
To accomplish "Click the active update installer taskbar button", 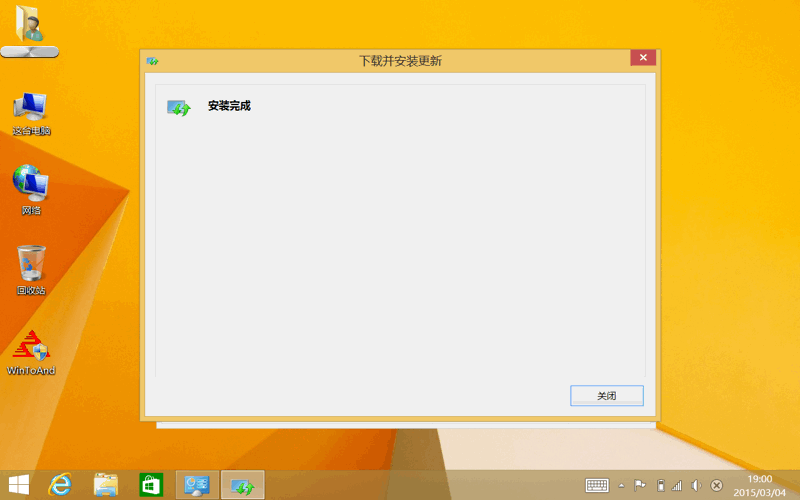I will tap(242, 485).
